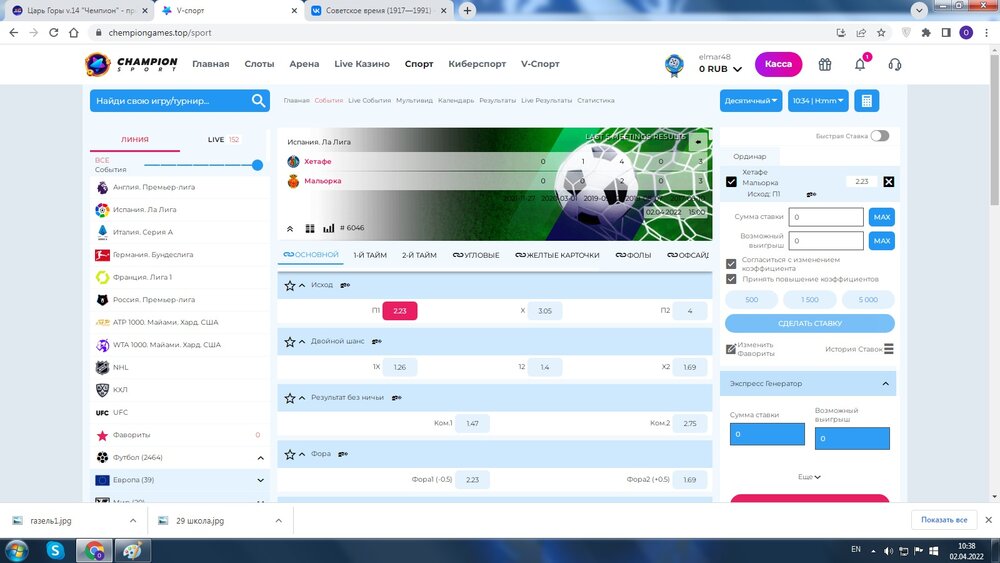The height and width of the screenshot is (563, 1000).
Task: Click the Windows Start button
Action: (16, 550)
